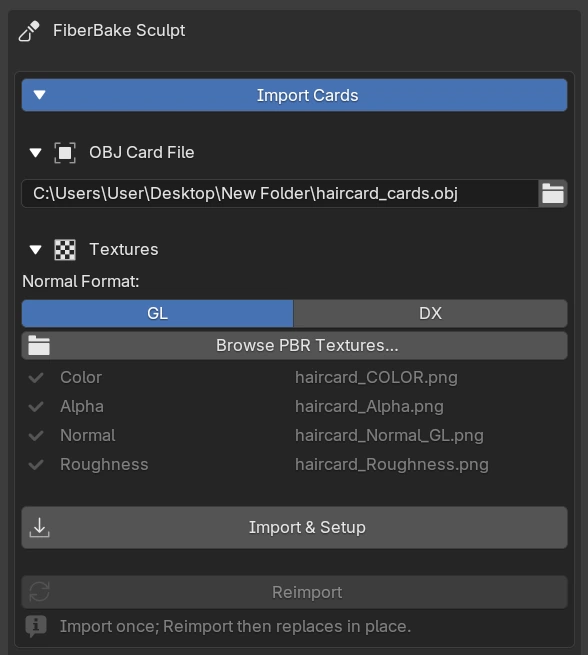Viewport: 588px width, 655px height.
Task: Click the Textures heading text
Action: coord(124,249)
